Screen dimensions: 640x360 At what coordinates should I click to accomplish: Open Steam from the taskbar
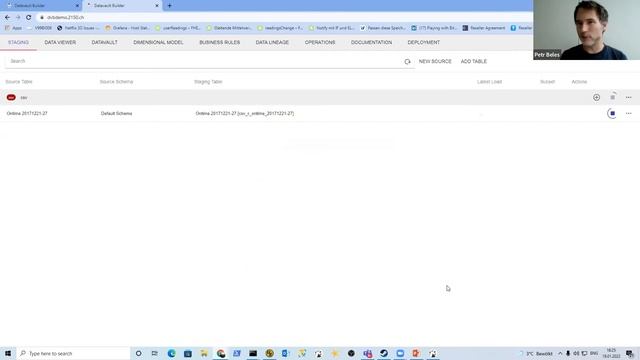pyautogui.click(x=384, y=353)
